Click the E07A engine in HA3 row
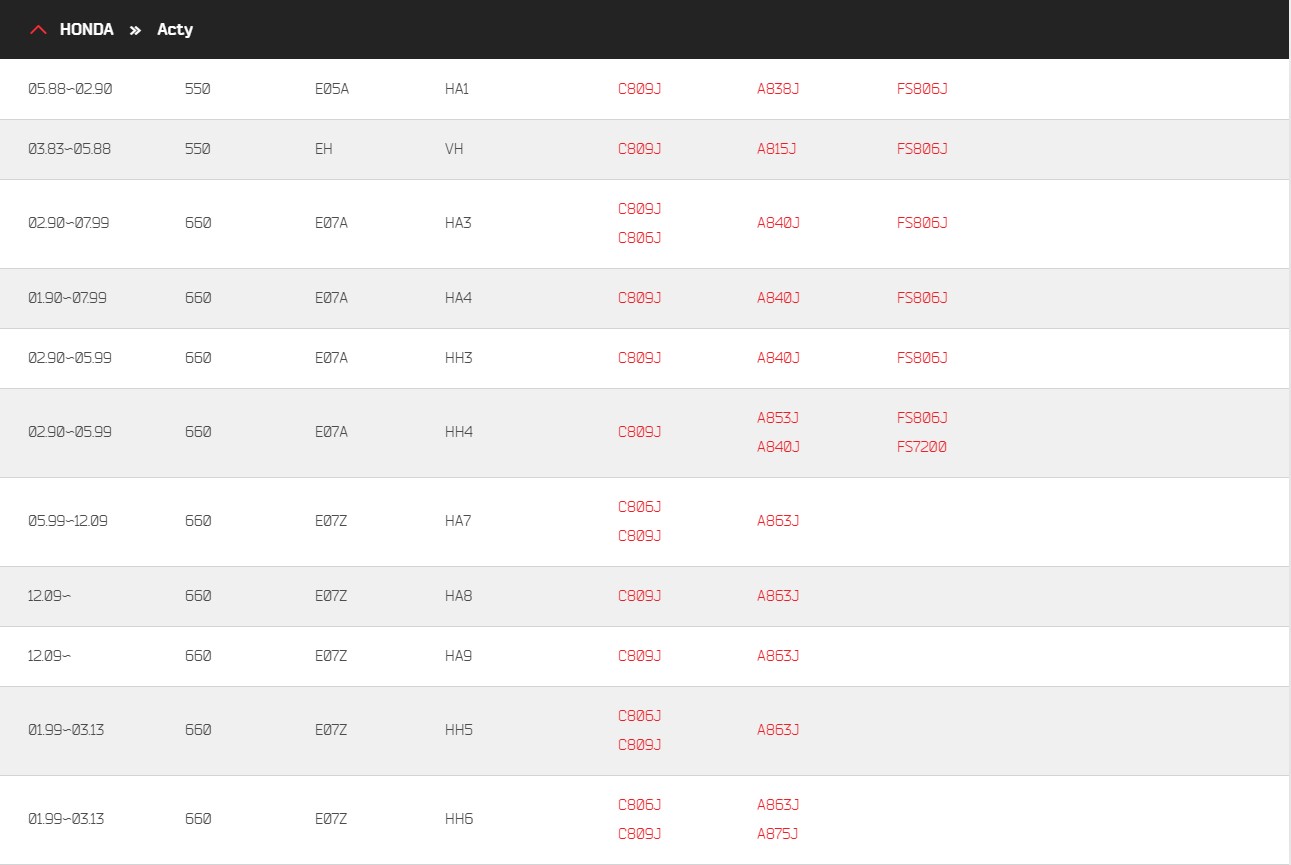 [x=332, y=223]
